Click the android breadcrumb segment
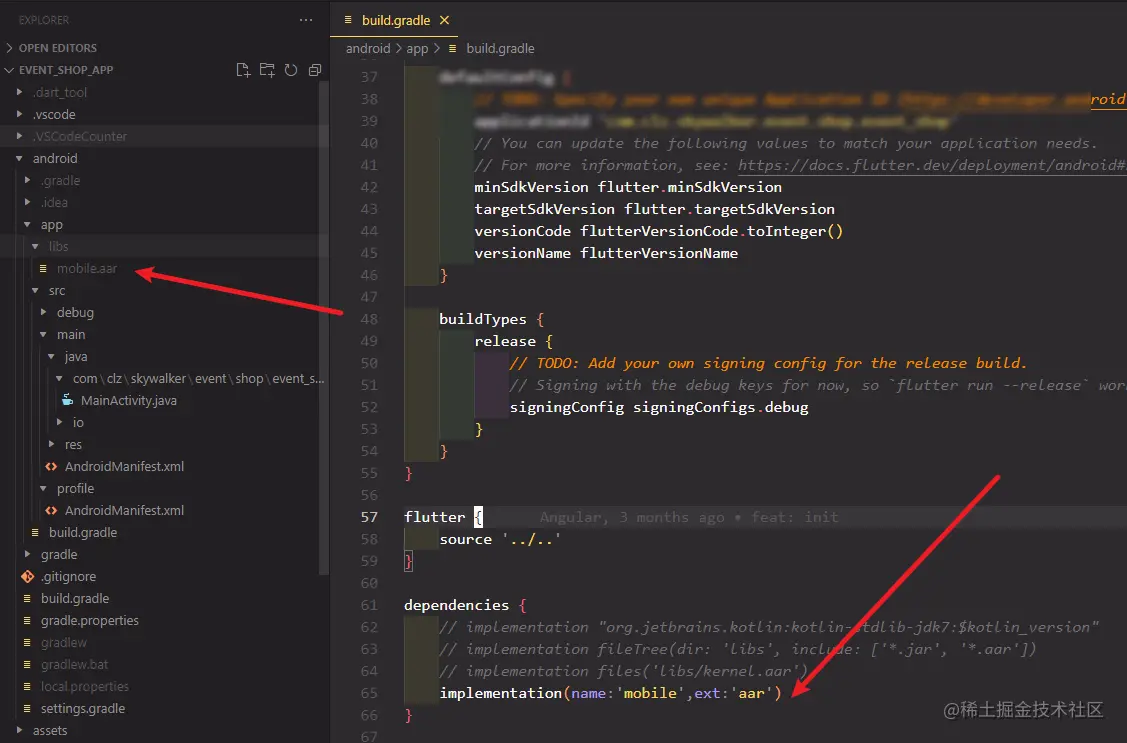 point(368,48)
